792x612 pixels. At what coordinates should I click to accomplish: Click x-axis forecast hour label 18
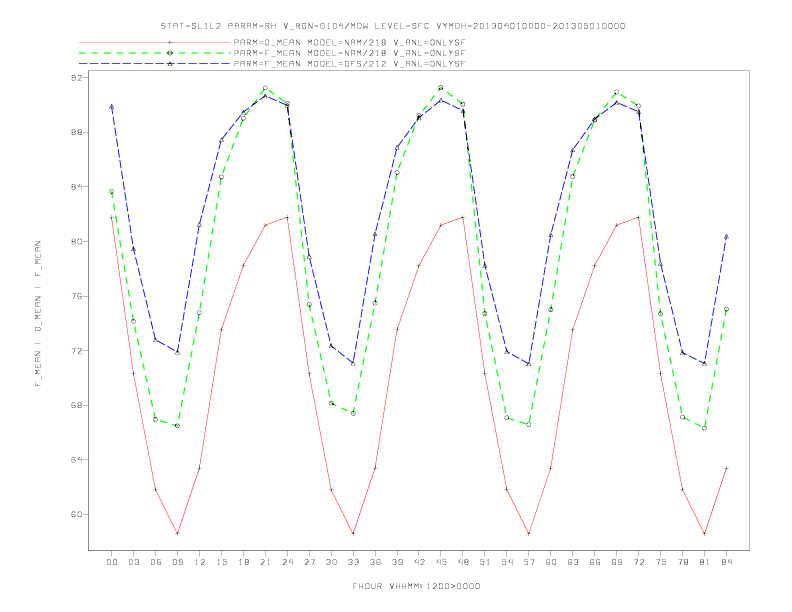[243, 562]
